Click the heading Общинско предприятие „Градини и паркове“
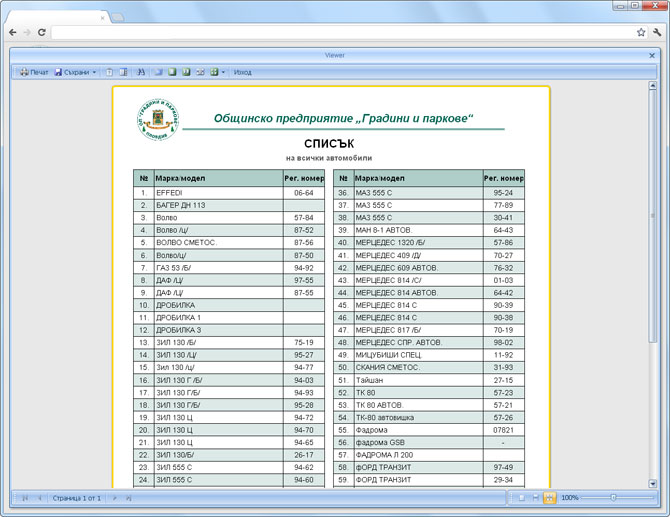670x517 pixels. (344, 118)
